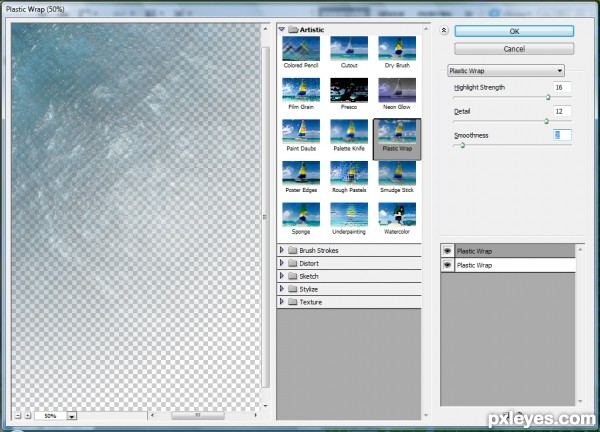Screen dimensions: 600x432
Task: Select the bottom Plastic Wrap effect layer
Action: (515, 265)
